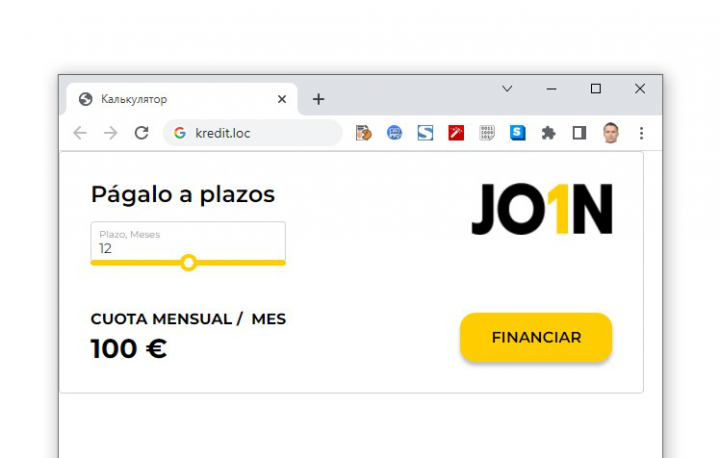The image size is (720, 458).
Task: Click the striped S extension icon
Action: coord(425,133)
